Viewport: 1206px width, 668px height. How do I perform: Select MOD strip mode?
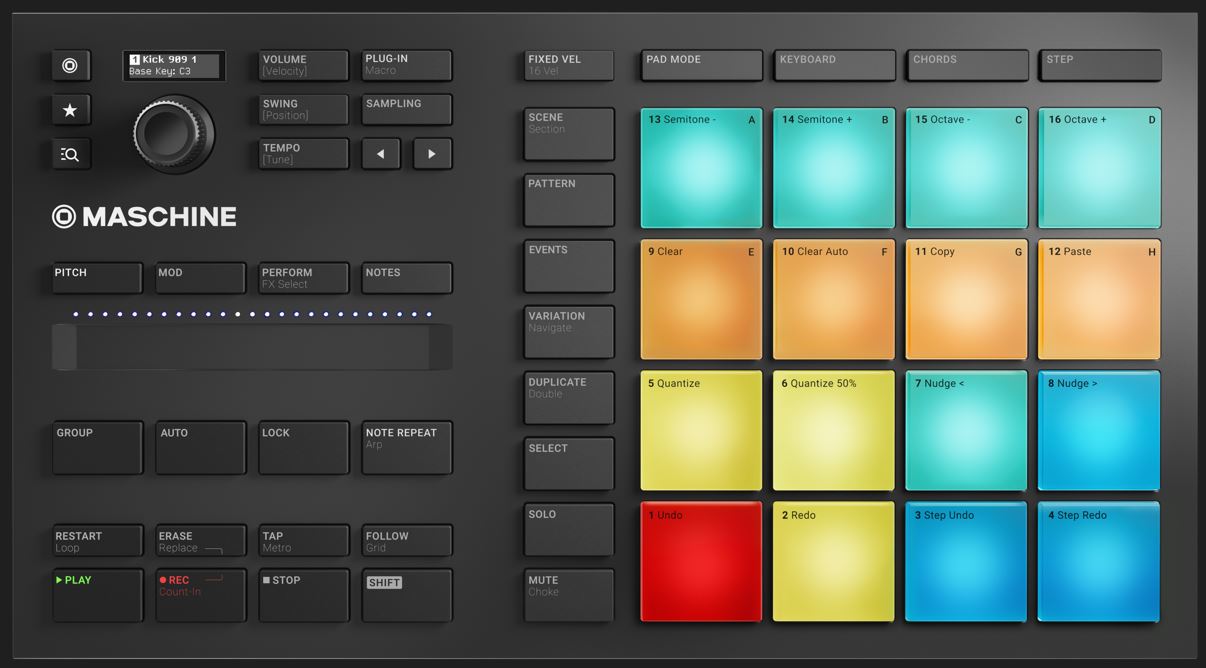(x=200, y=278)
